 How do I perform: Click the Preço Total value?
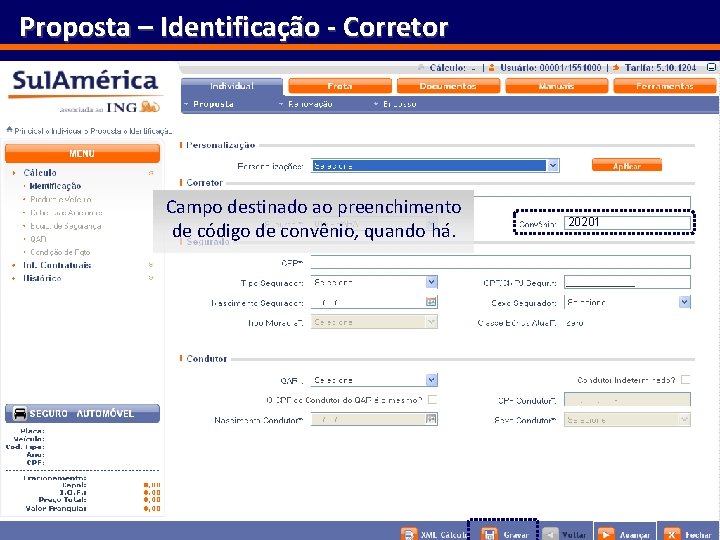pos(152,500)
